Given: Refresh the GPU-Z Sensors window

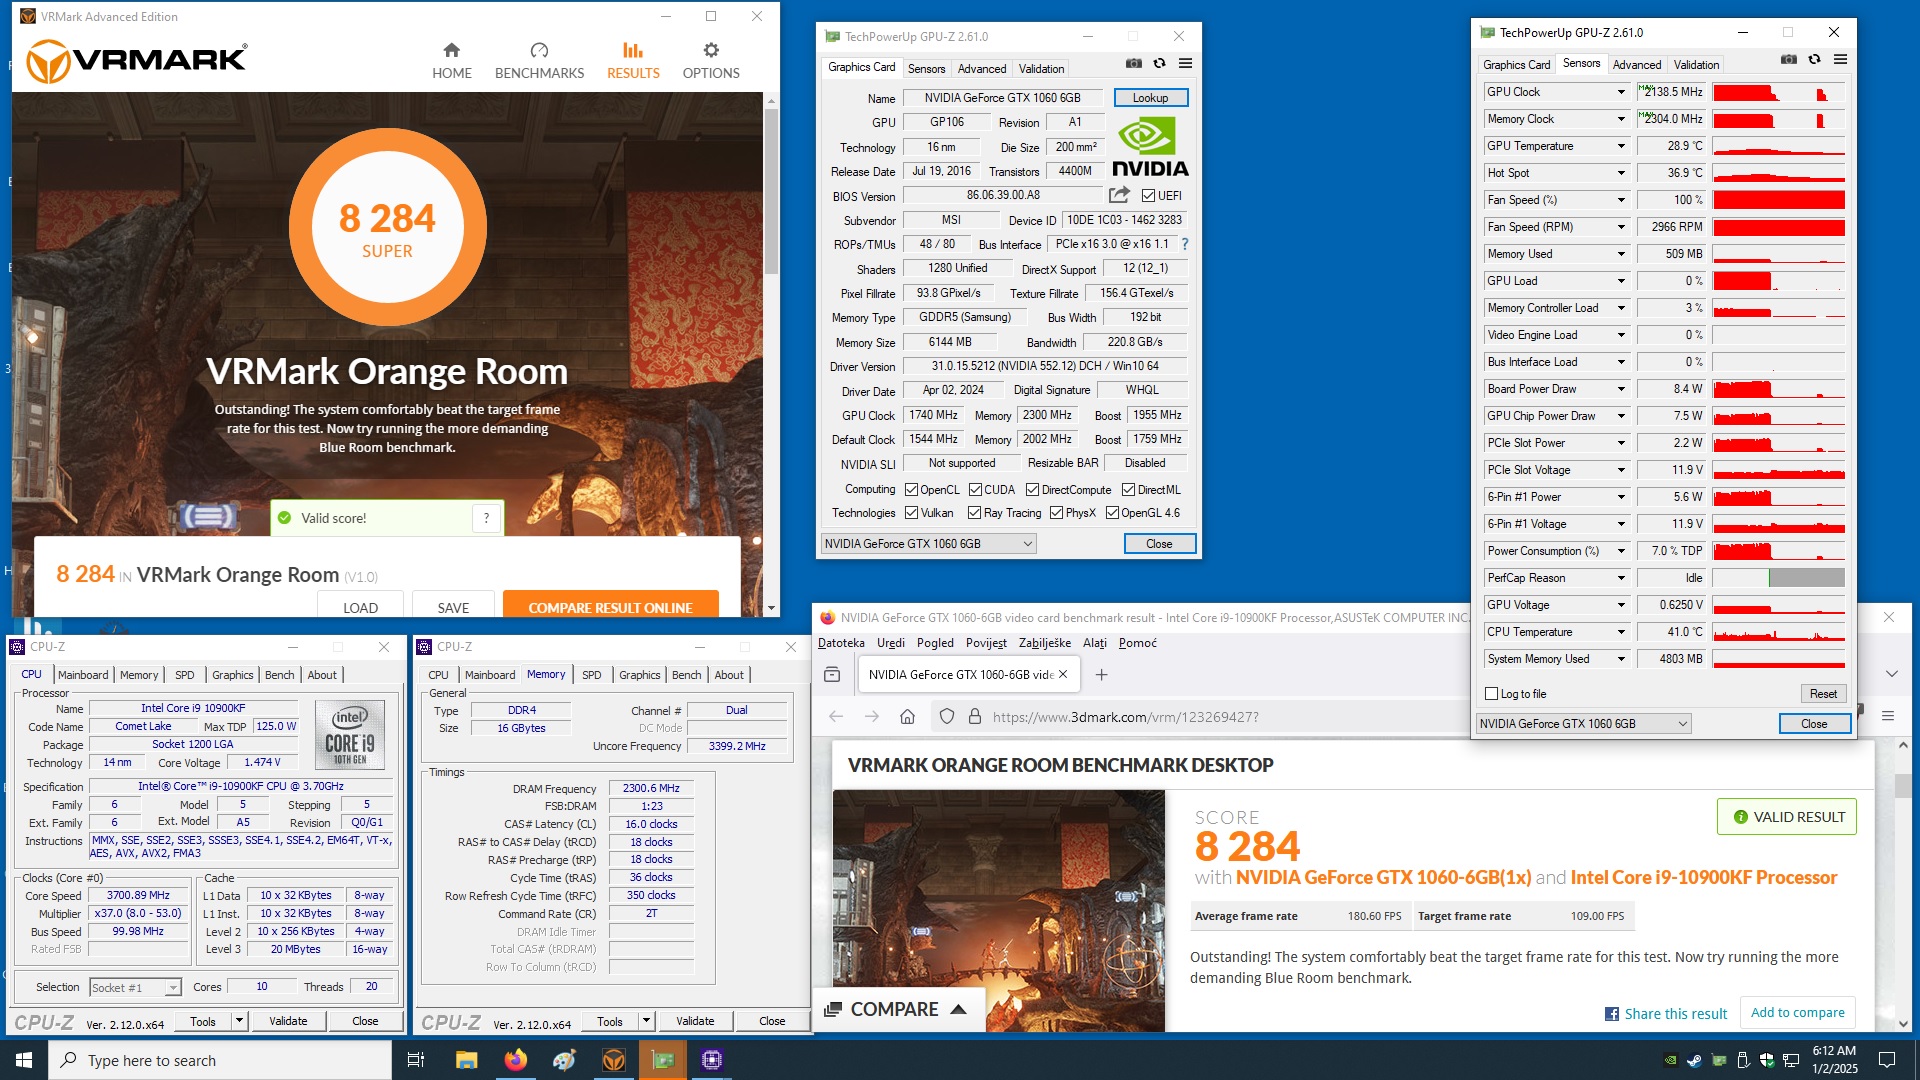Looking at the screenshot, I should (1814, 60).
